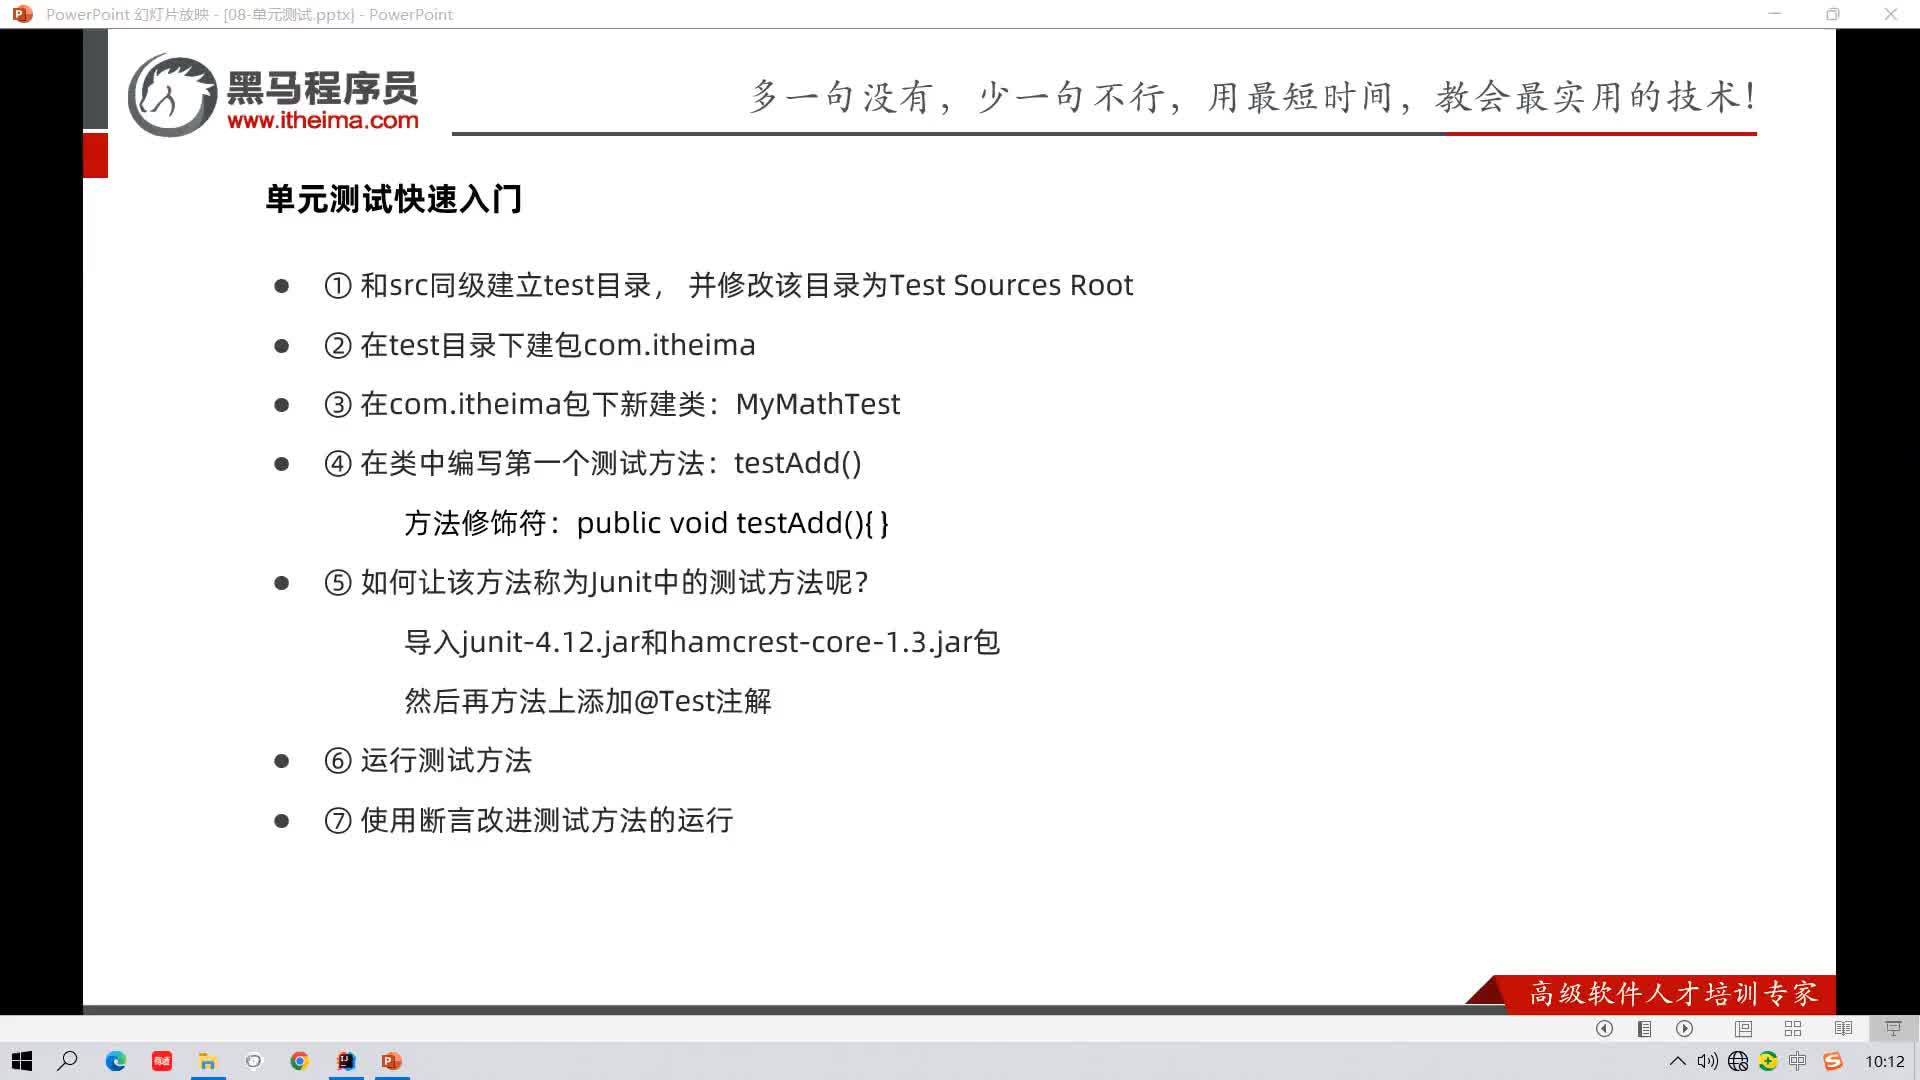1920x1080 pixels.
Task: Open the Windows Start menu
Action: coord(22,1061)
